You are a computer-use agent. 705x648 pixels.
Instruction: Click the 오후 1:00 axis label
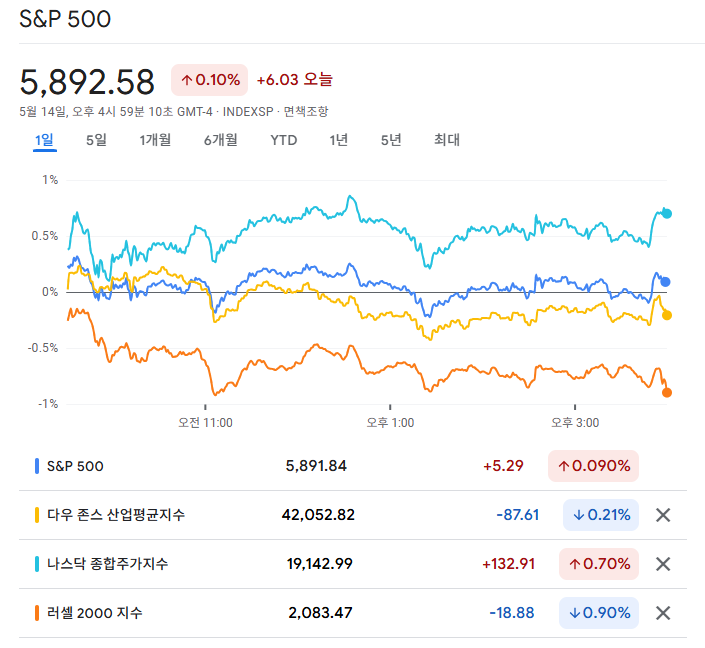pyautogui.click(x=390, y=423)
